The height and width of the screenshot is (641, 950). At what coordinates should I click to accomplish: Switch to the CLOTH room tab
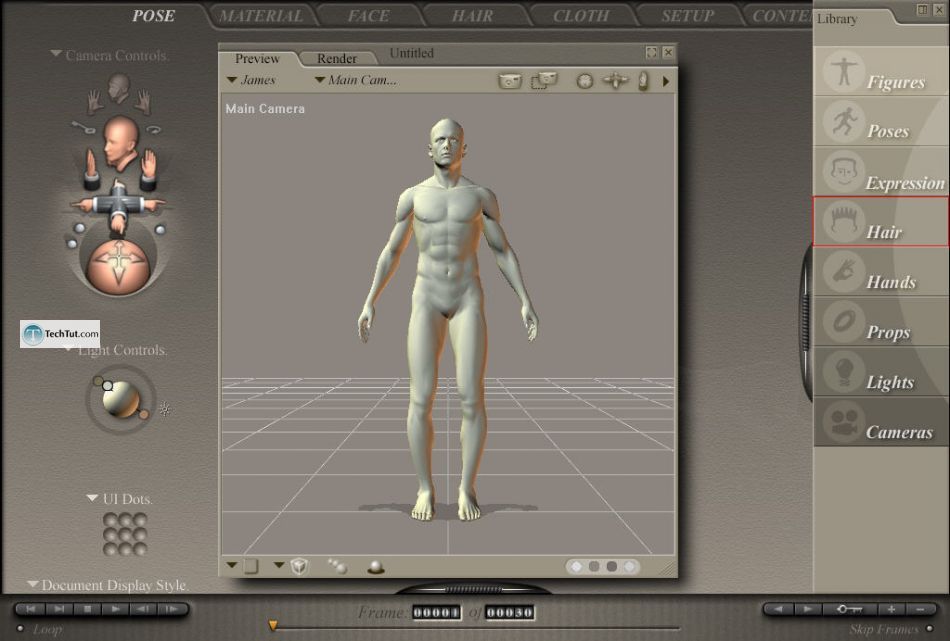pyautogui.click(x=581, y=16)
